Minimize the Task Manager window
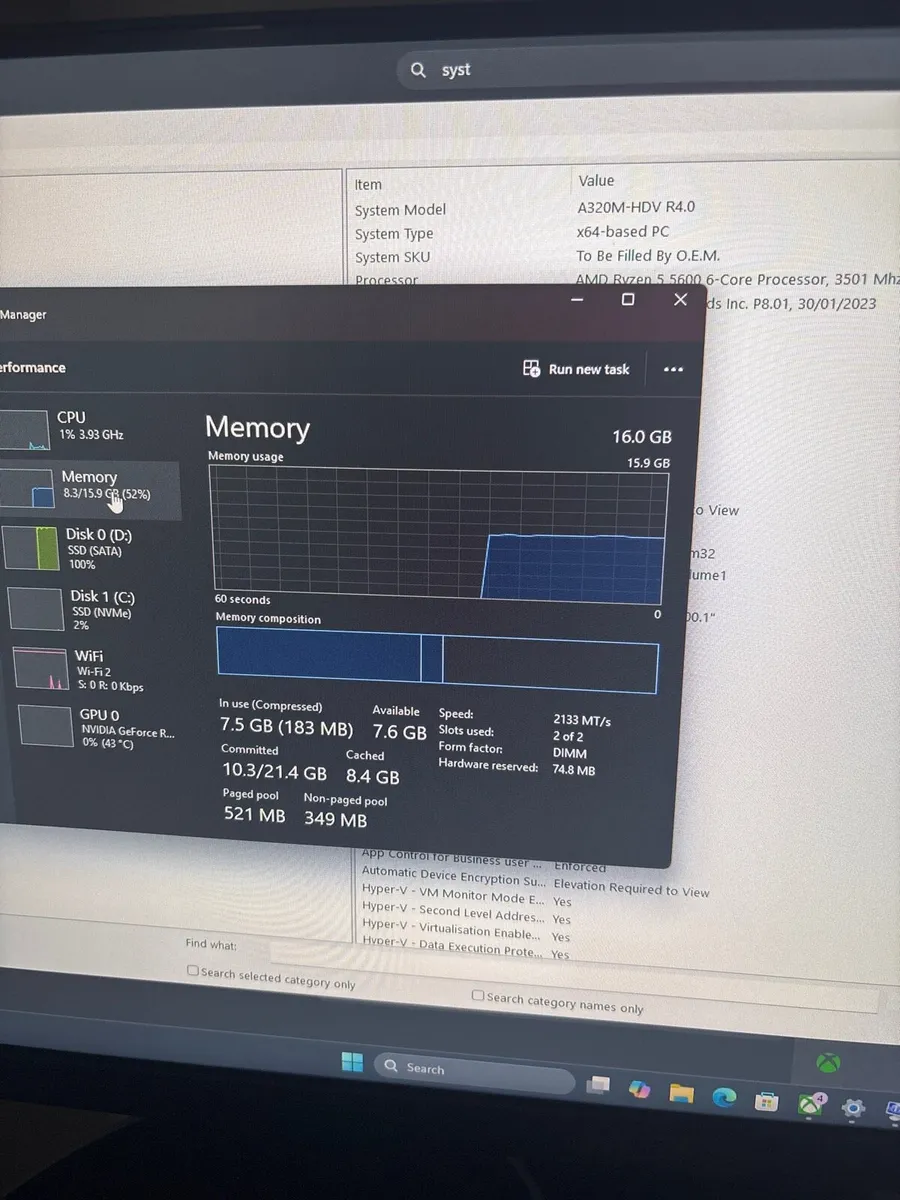 coord(578,299)
